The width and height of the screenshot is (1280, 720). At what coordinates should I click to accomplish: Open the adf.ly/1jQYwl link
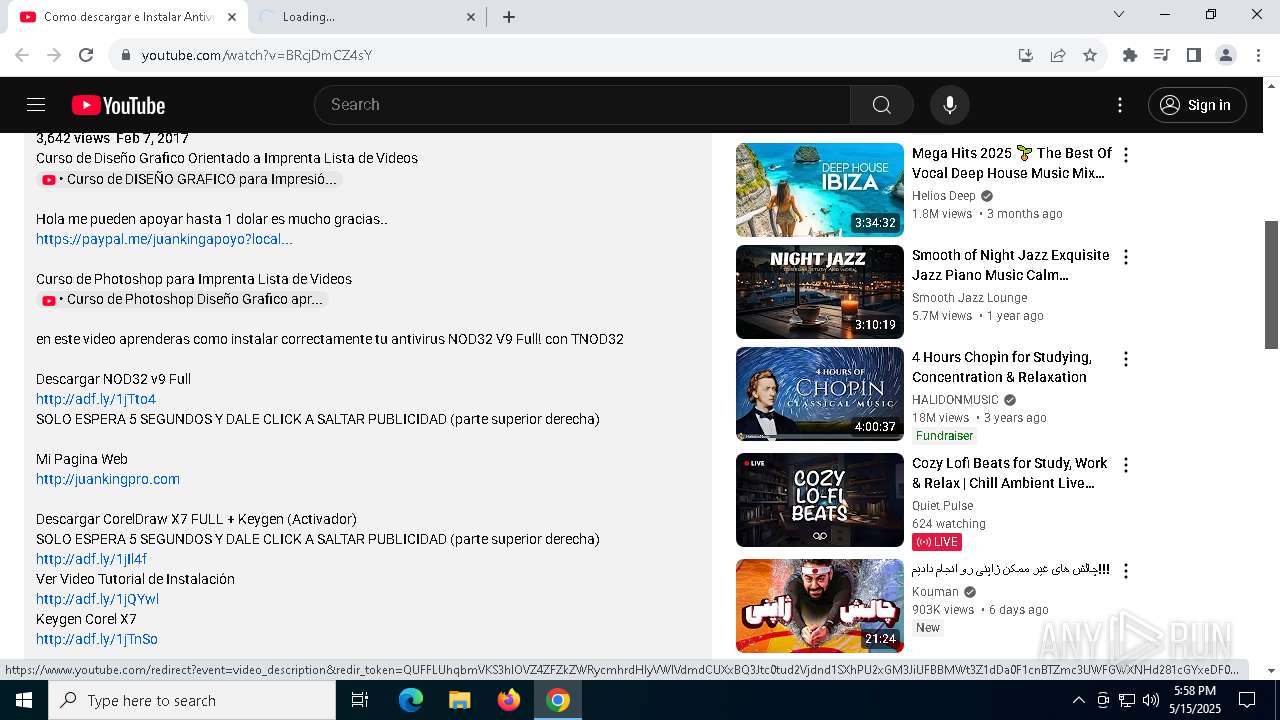tap(97, 599)
